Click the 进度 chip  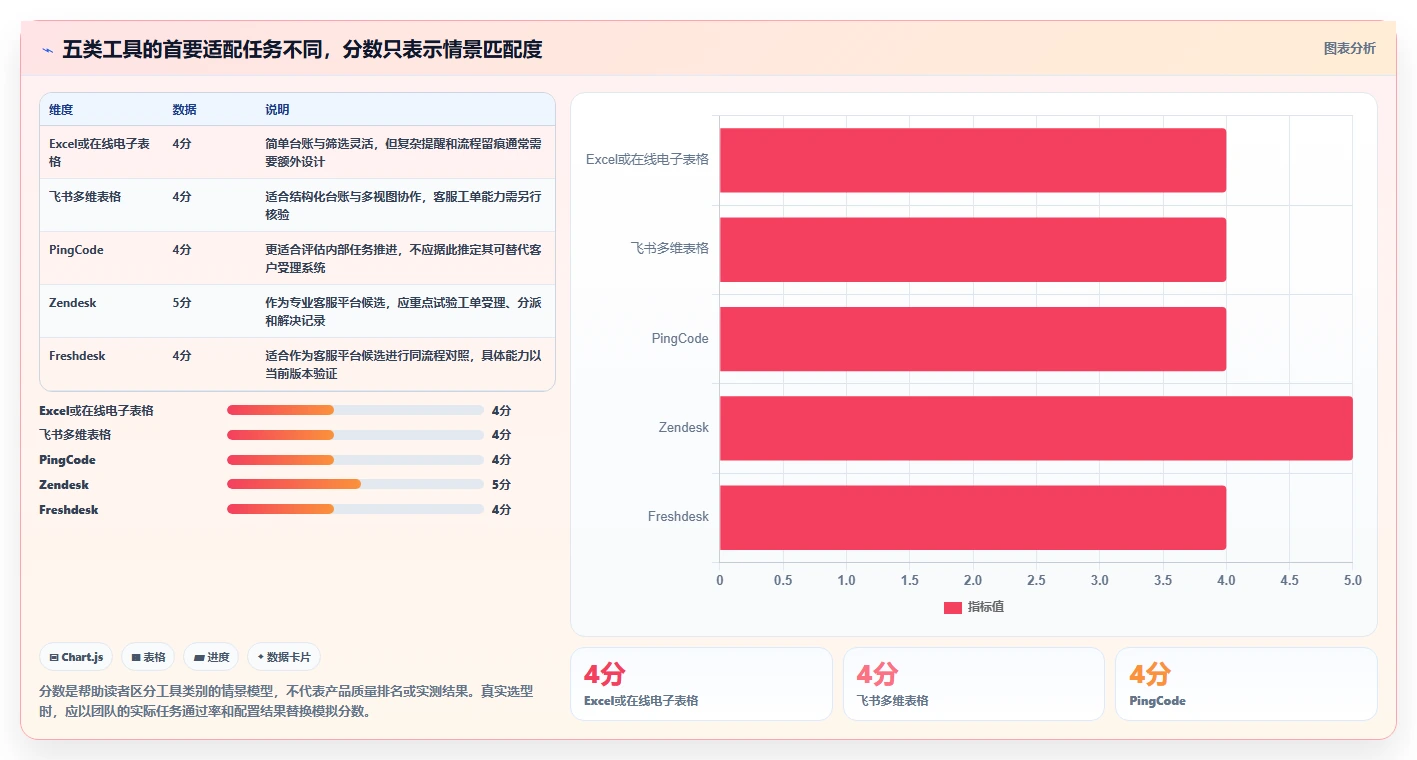point(211,657)
